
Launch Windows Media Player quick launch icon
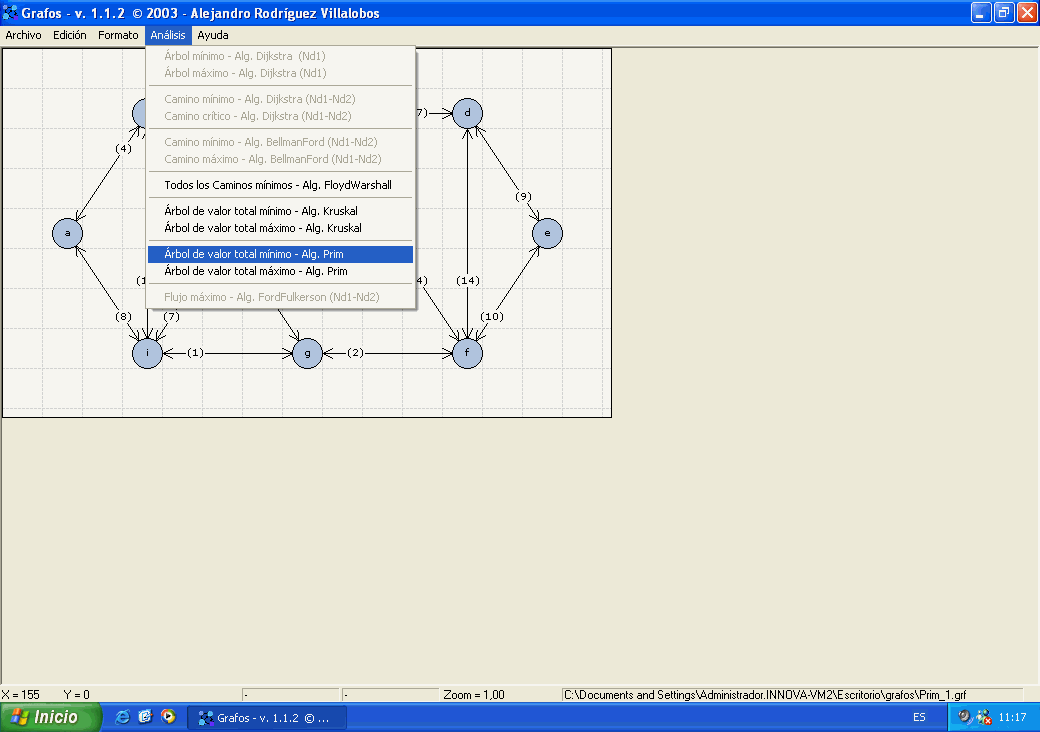tap(168, 717)
